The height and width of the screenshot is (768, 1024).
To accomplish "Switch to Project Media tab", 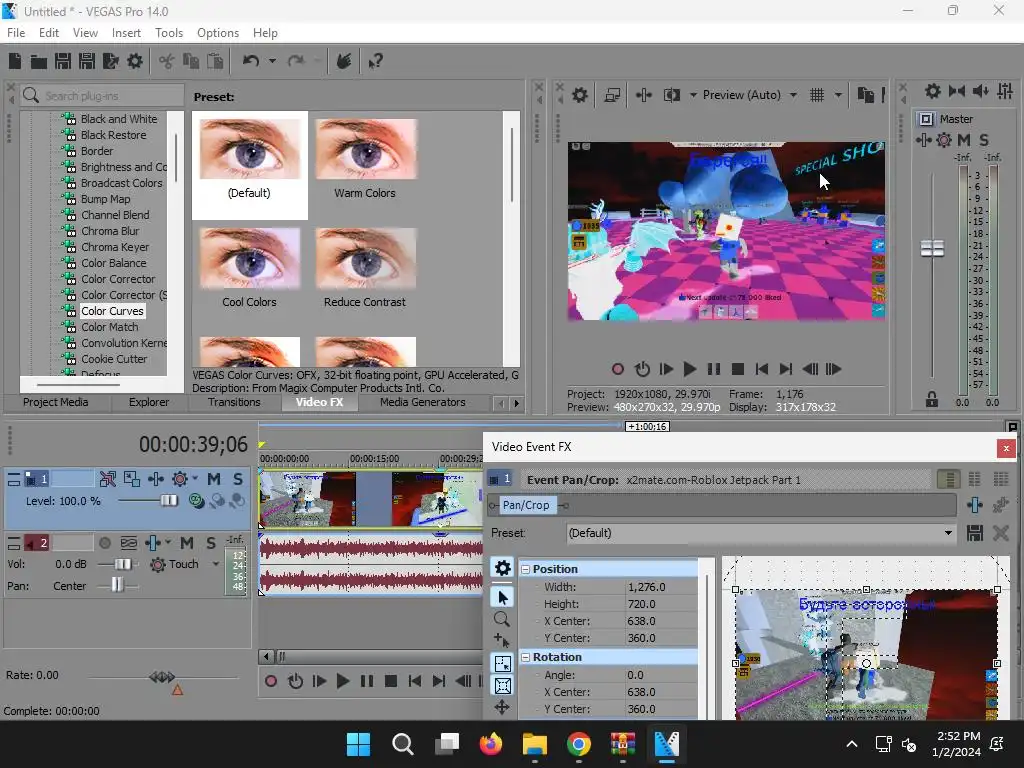I will [x=56, y=402].
